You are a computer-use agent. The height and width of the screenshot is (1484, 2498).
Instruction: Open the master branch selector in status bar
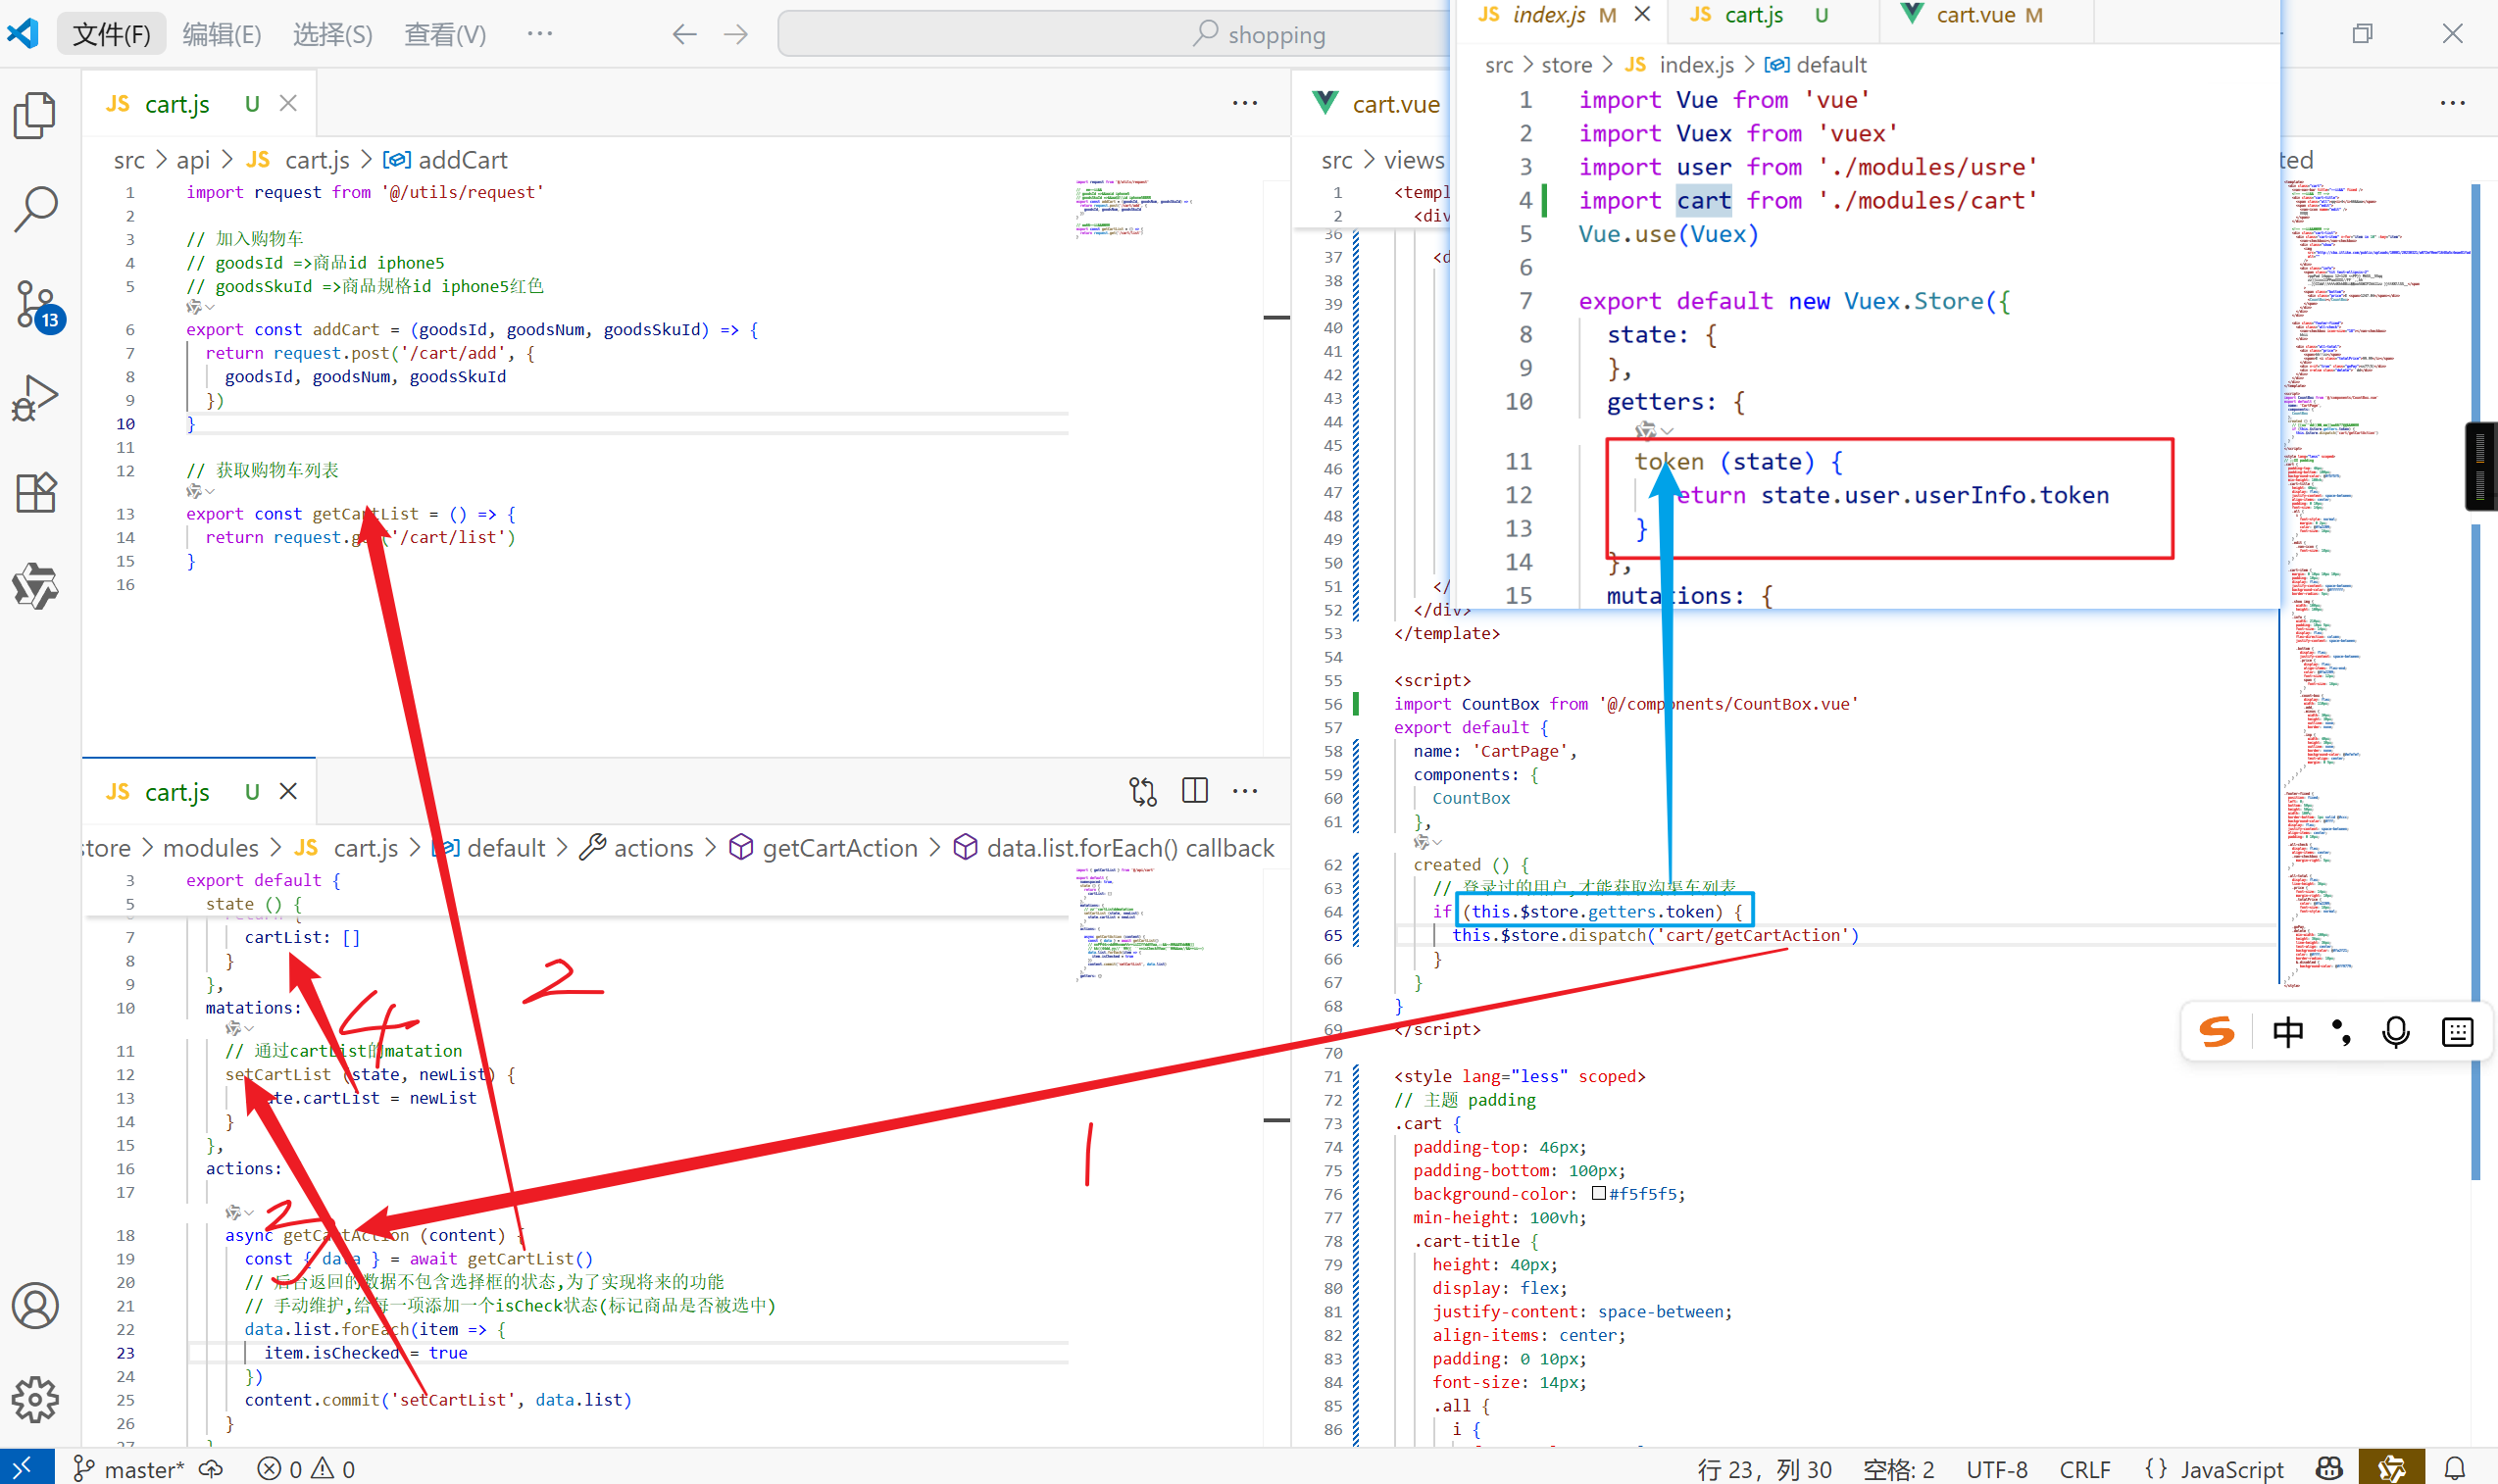(130, 1468)
